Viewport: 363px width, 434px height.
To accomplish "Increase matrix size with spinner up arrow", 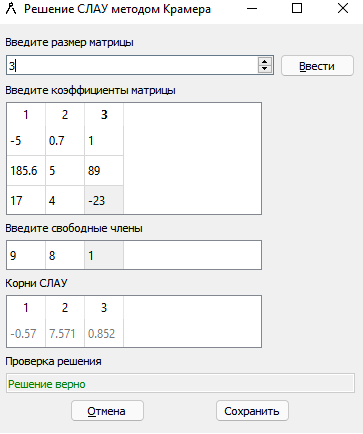I will click(265, 61).
